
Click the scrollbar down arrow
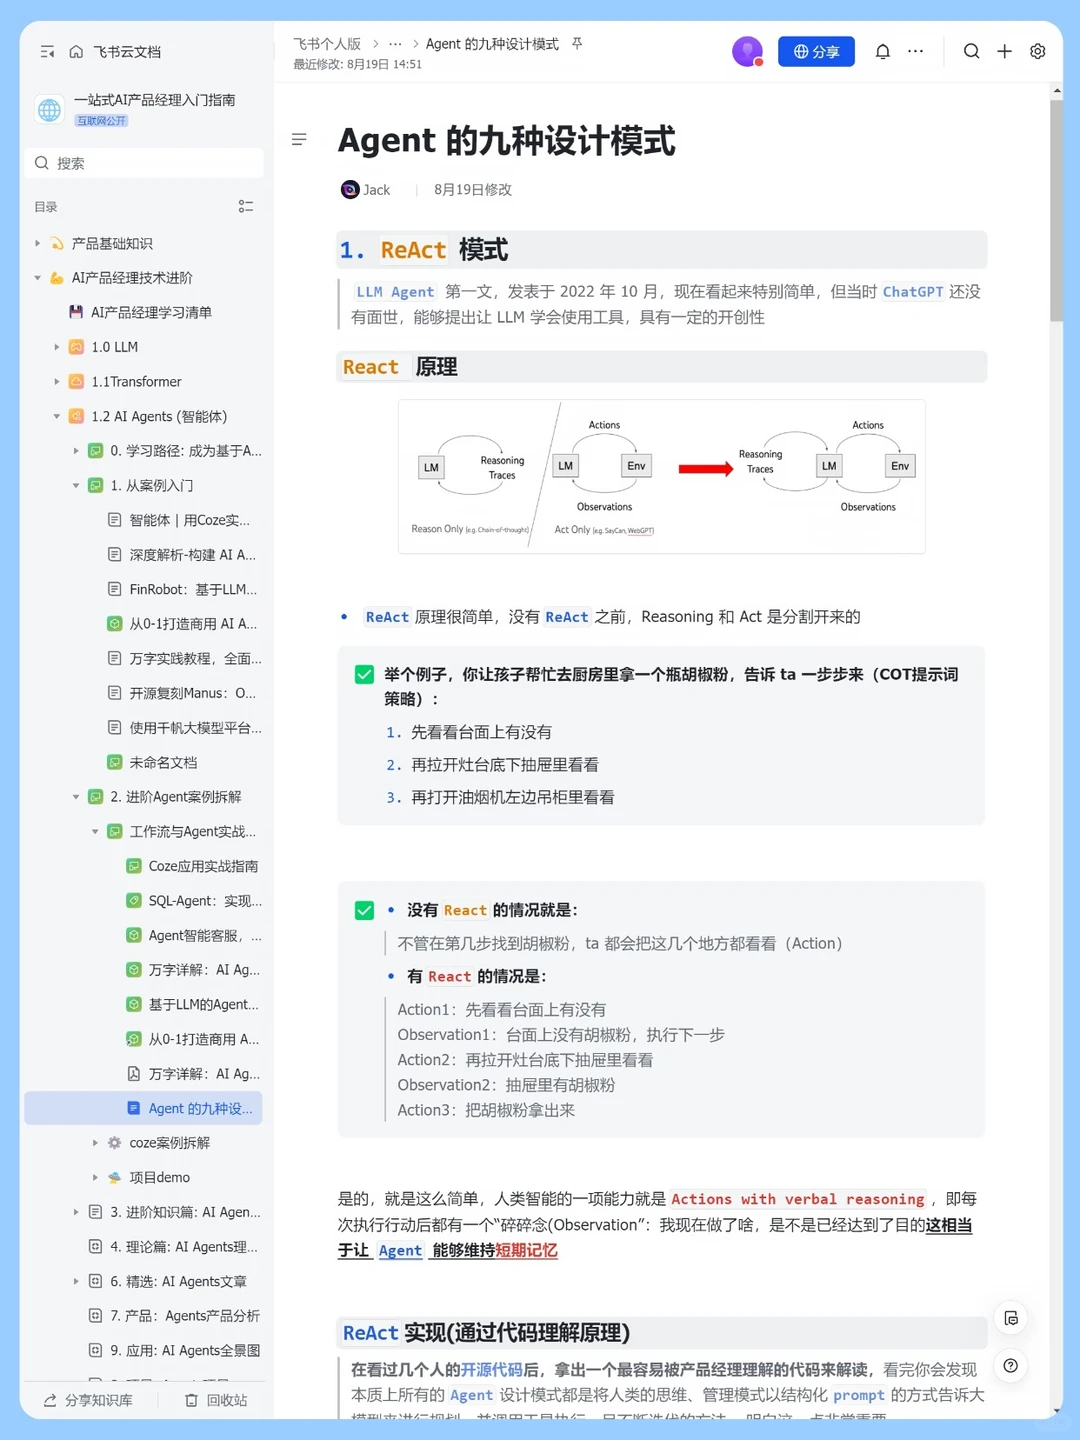[x=1056, y=1412]
